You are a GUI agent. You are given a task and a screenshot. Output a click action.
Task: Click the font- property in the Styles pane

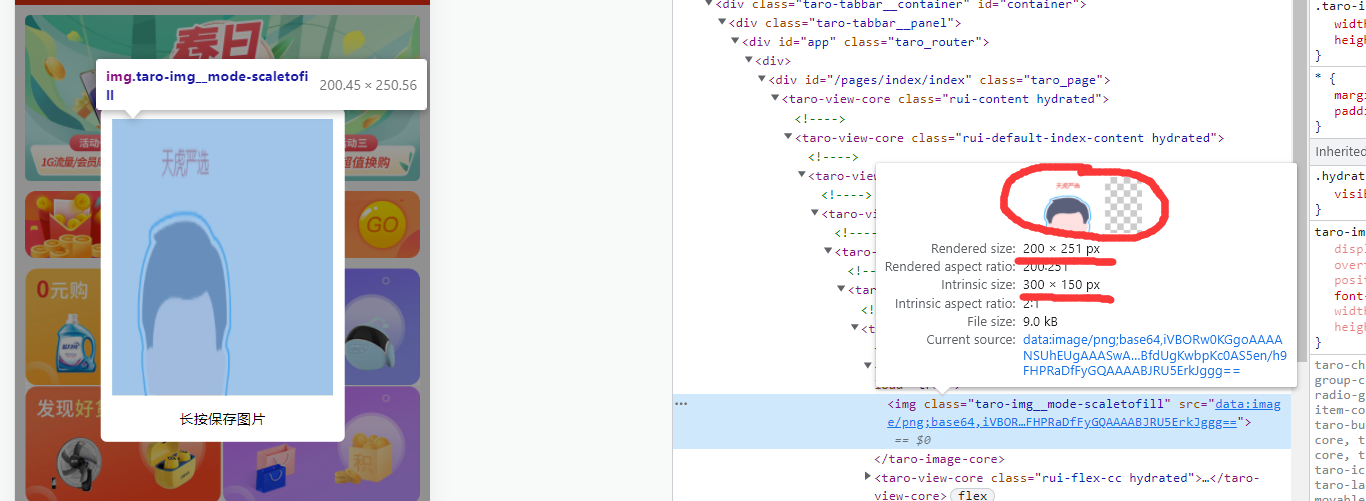pos(1348,296)
